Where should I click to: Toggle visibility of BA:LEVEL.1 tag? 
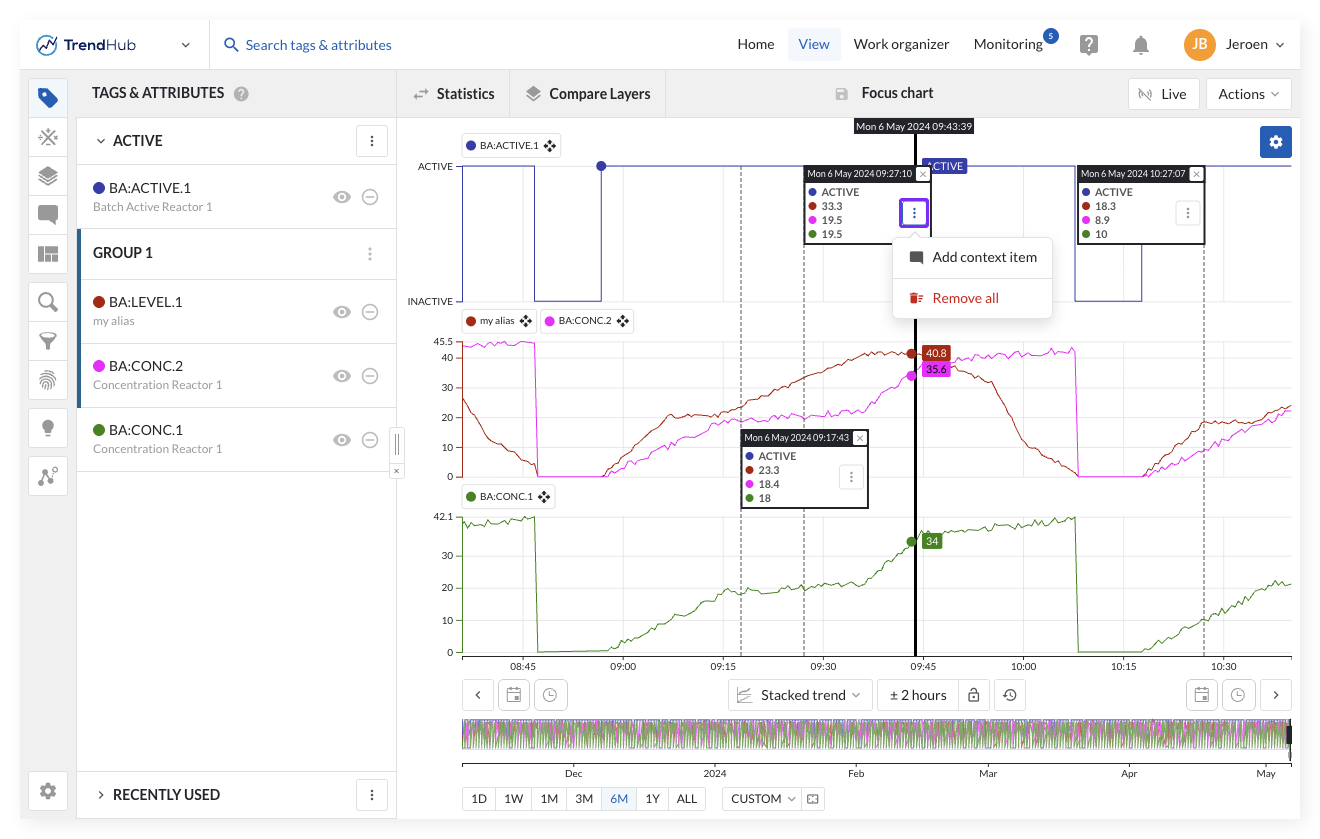click(x=342, y=312)
